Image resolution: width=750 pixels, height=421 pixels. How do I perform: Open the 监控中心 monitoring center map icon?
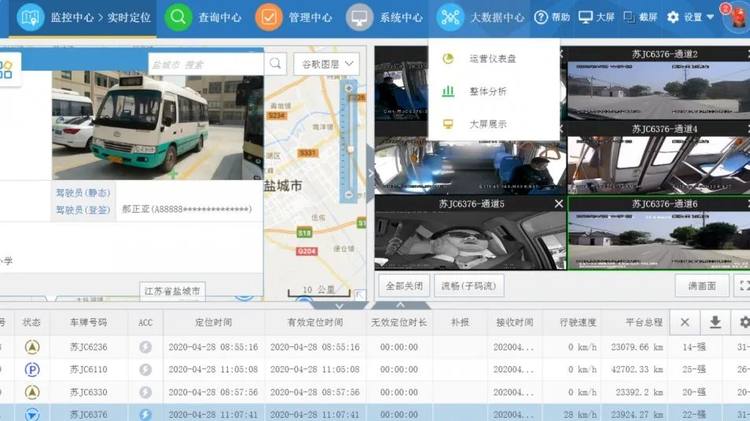pyautogui.click(x=30, y=17)
